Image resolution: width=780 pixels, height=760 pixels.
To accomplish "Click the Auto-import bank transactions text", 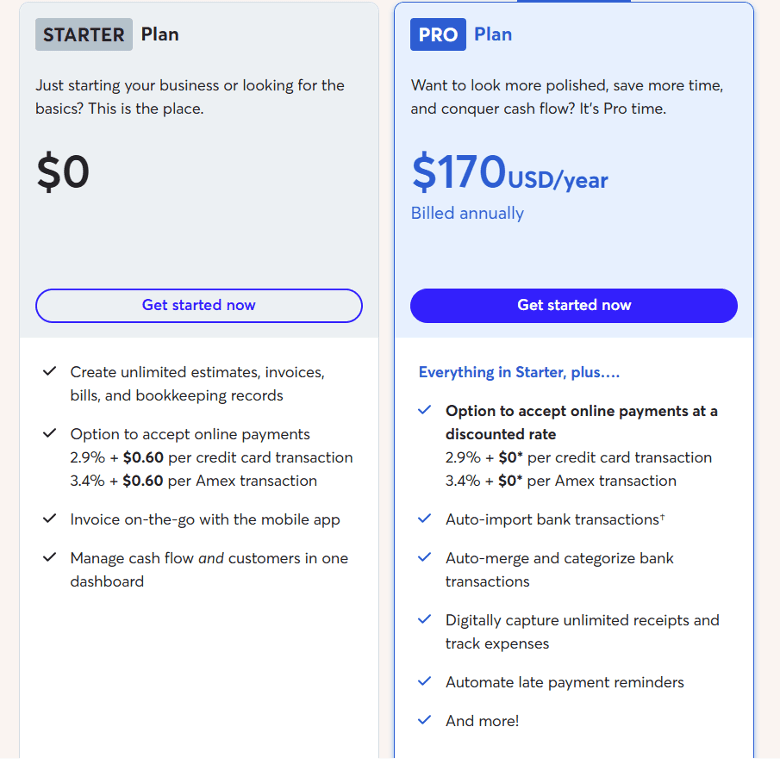I will coord(555,520).
